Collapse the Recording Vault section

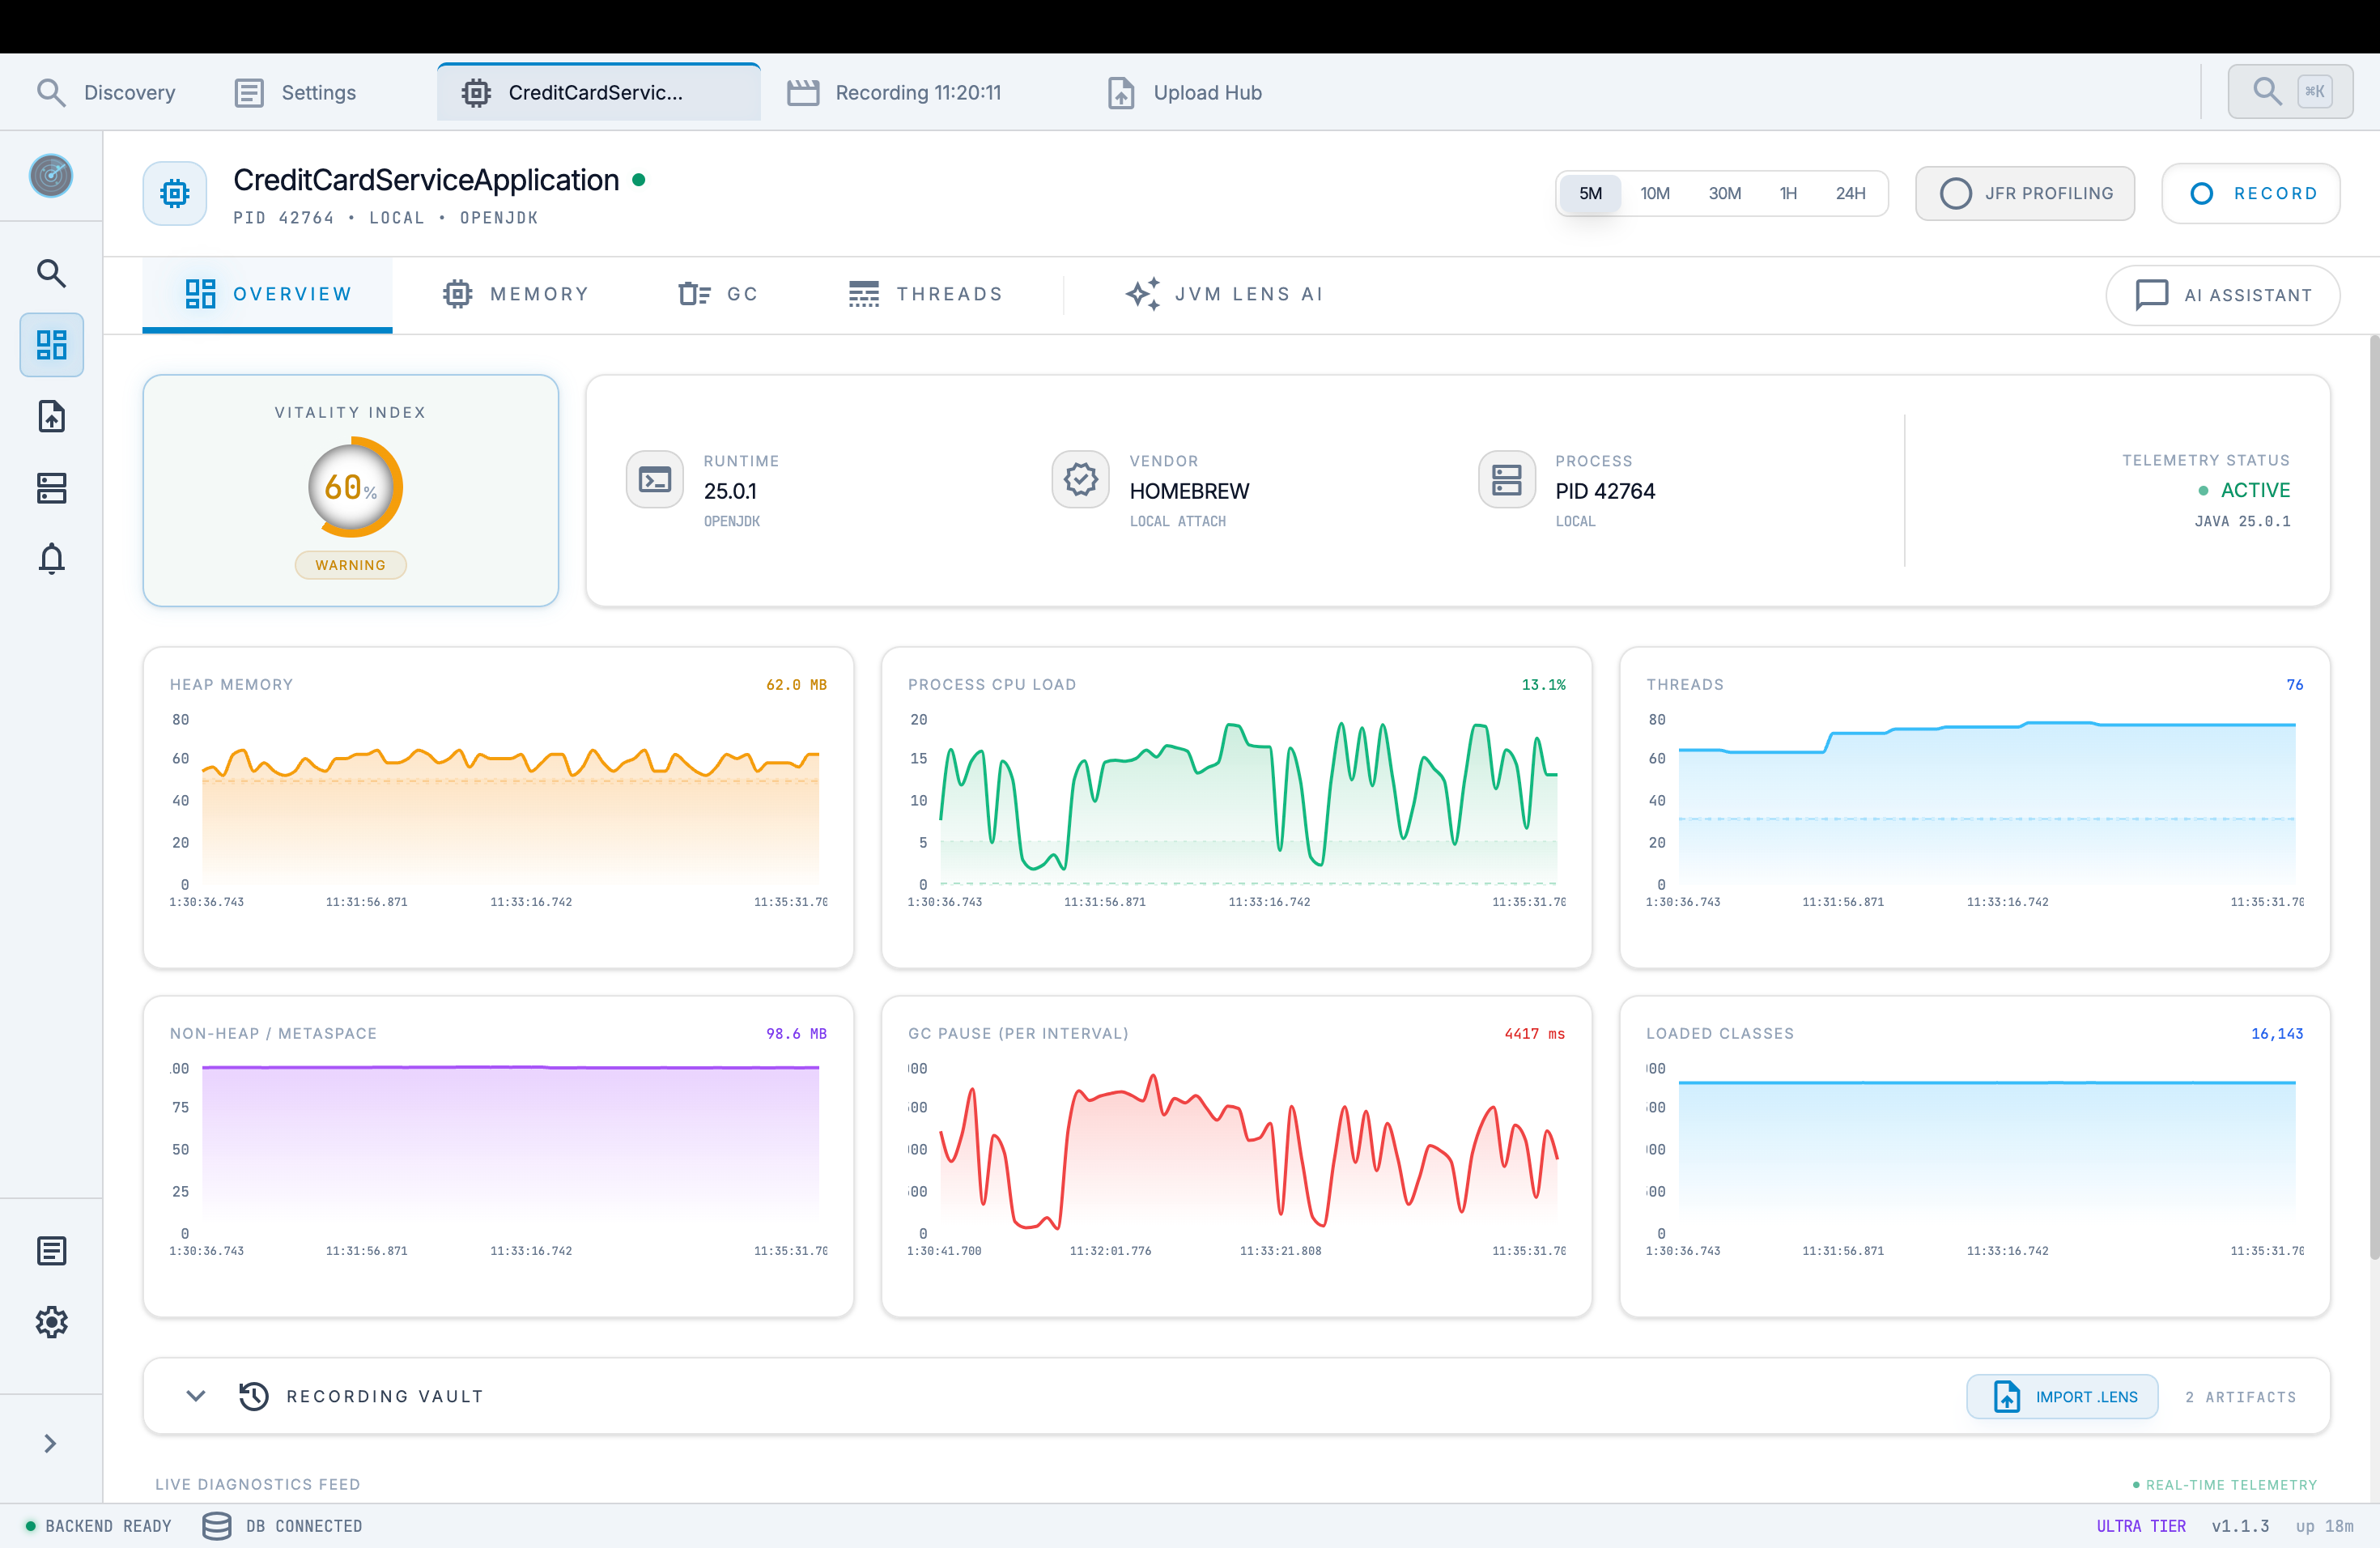[x=196, y=1396]
